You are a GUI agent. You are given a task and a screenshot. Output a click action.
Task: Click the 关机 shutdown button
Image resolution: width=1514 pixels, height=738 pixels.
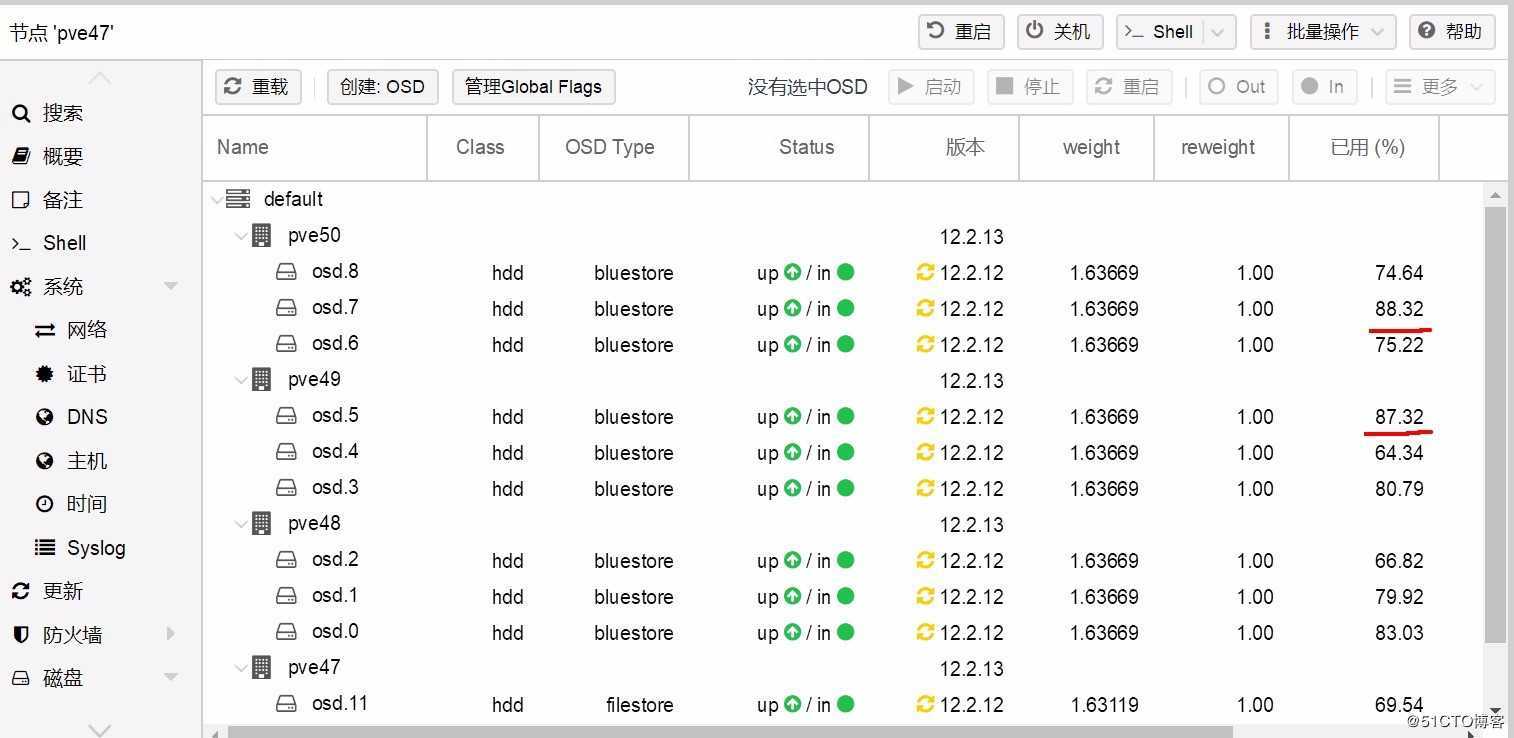[x=1060, y=32]
